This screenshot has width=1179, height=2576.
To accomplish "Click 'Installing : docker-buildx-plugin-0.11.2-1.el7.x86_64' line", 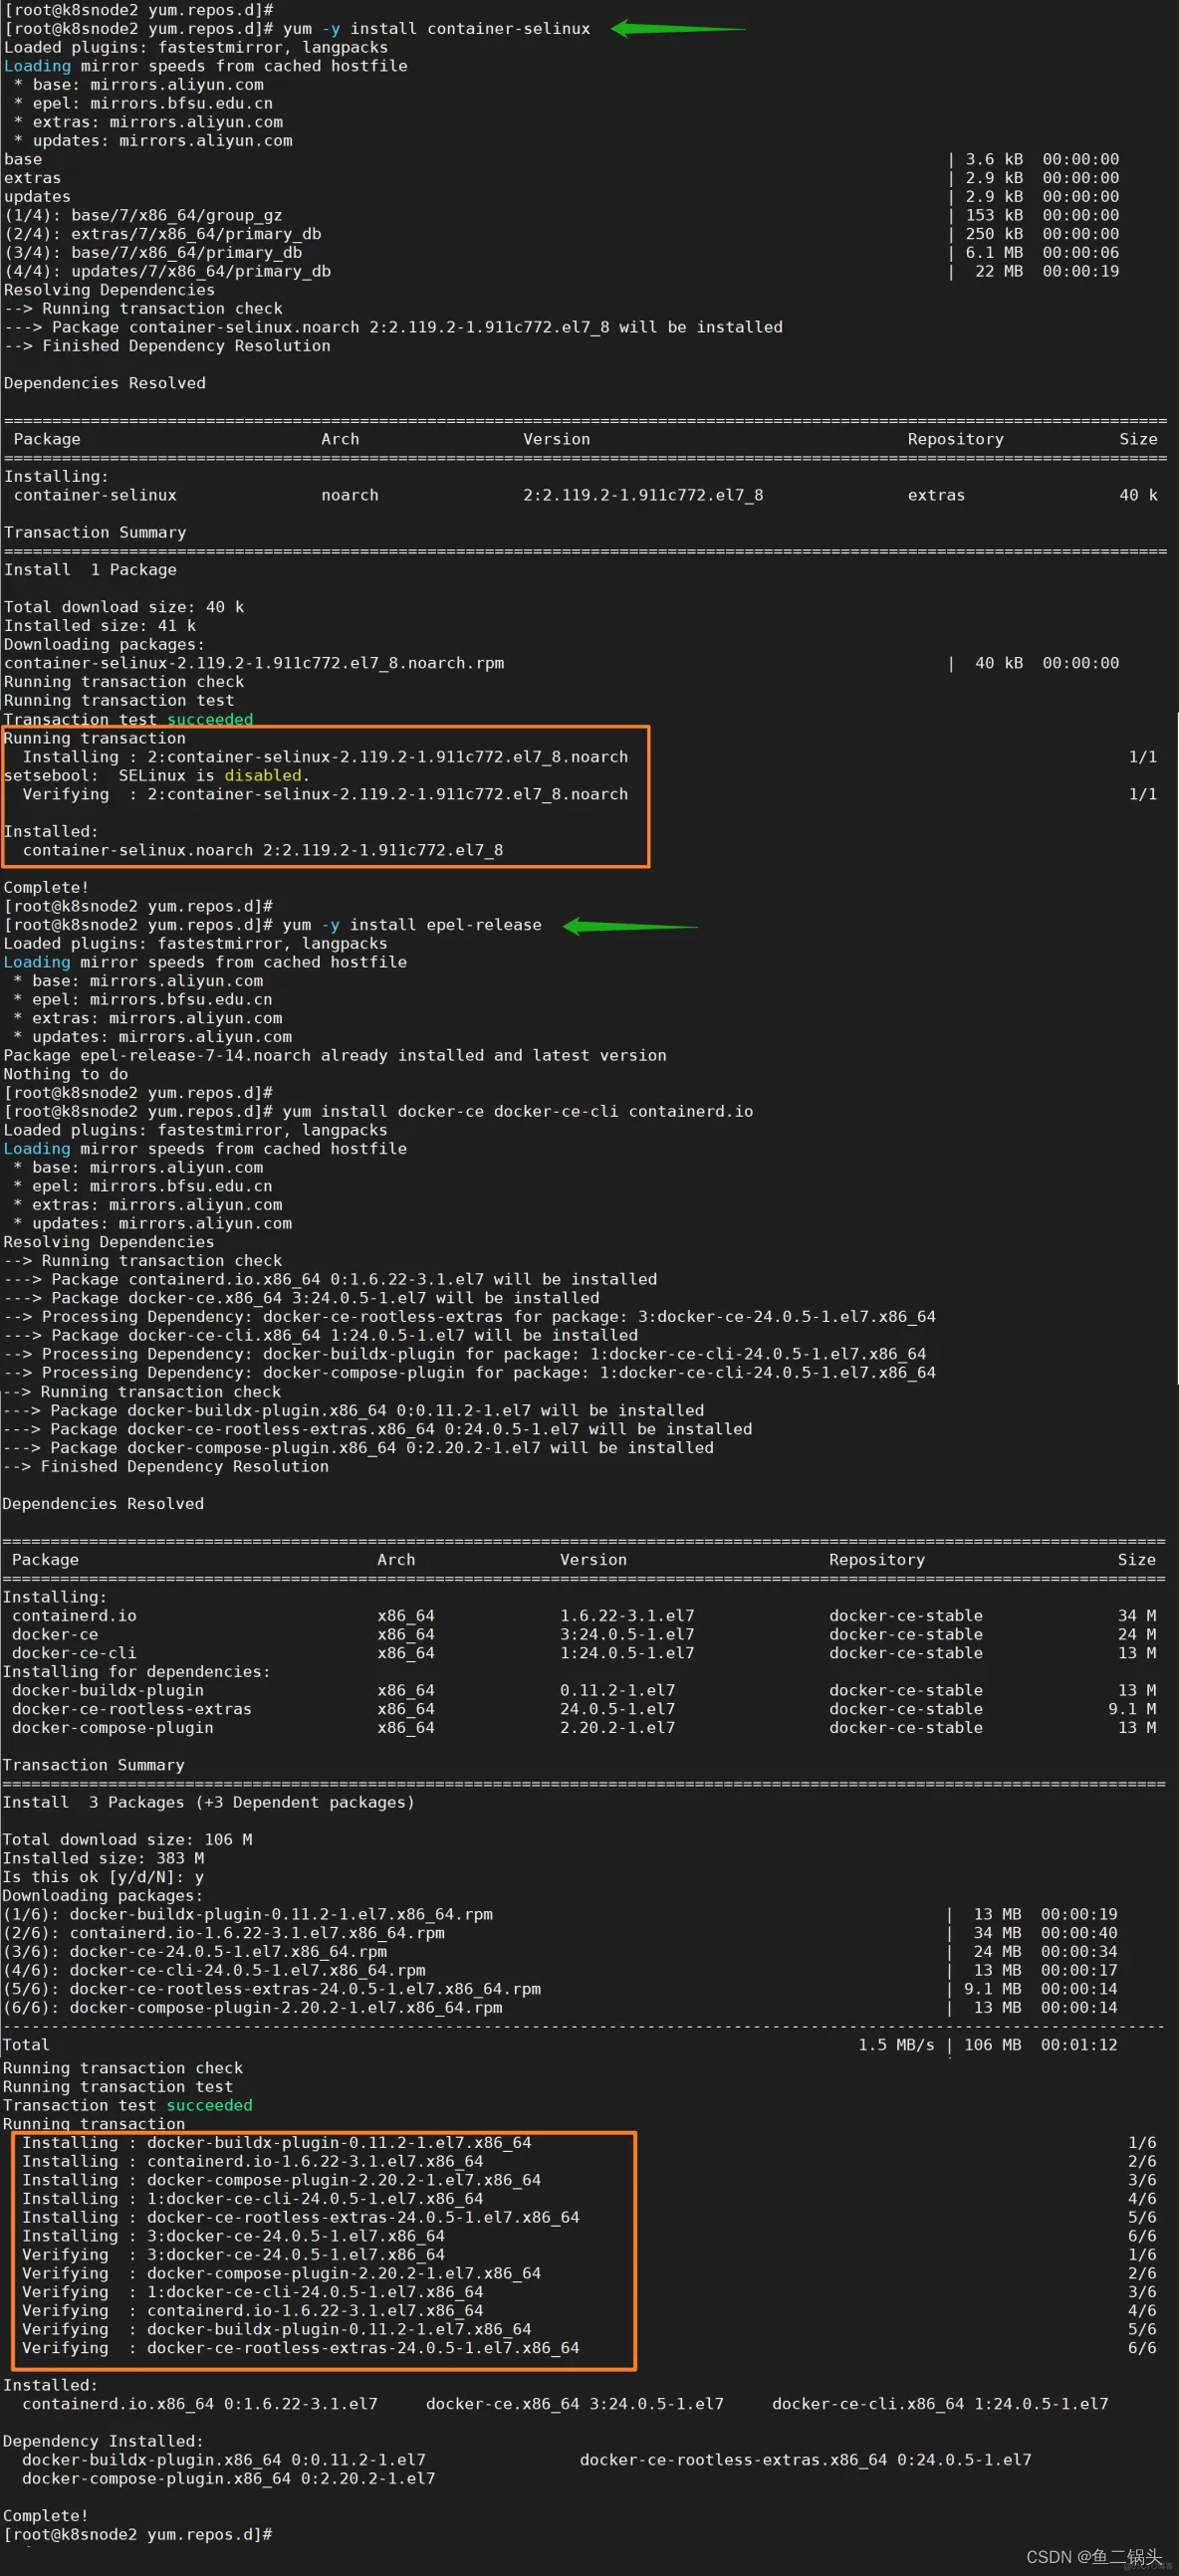I will click(x=277, y=2142).
